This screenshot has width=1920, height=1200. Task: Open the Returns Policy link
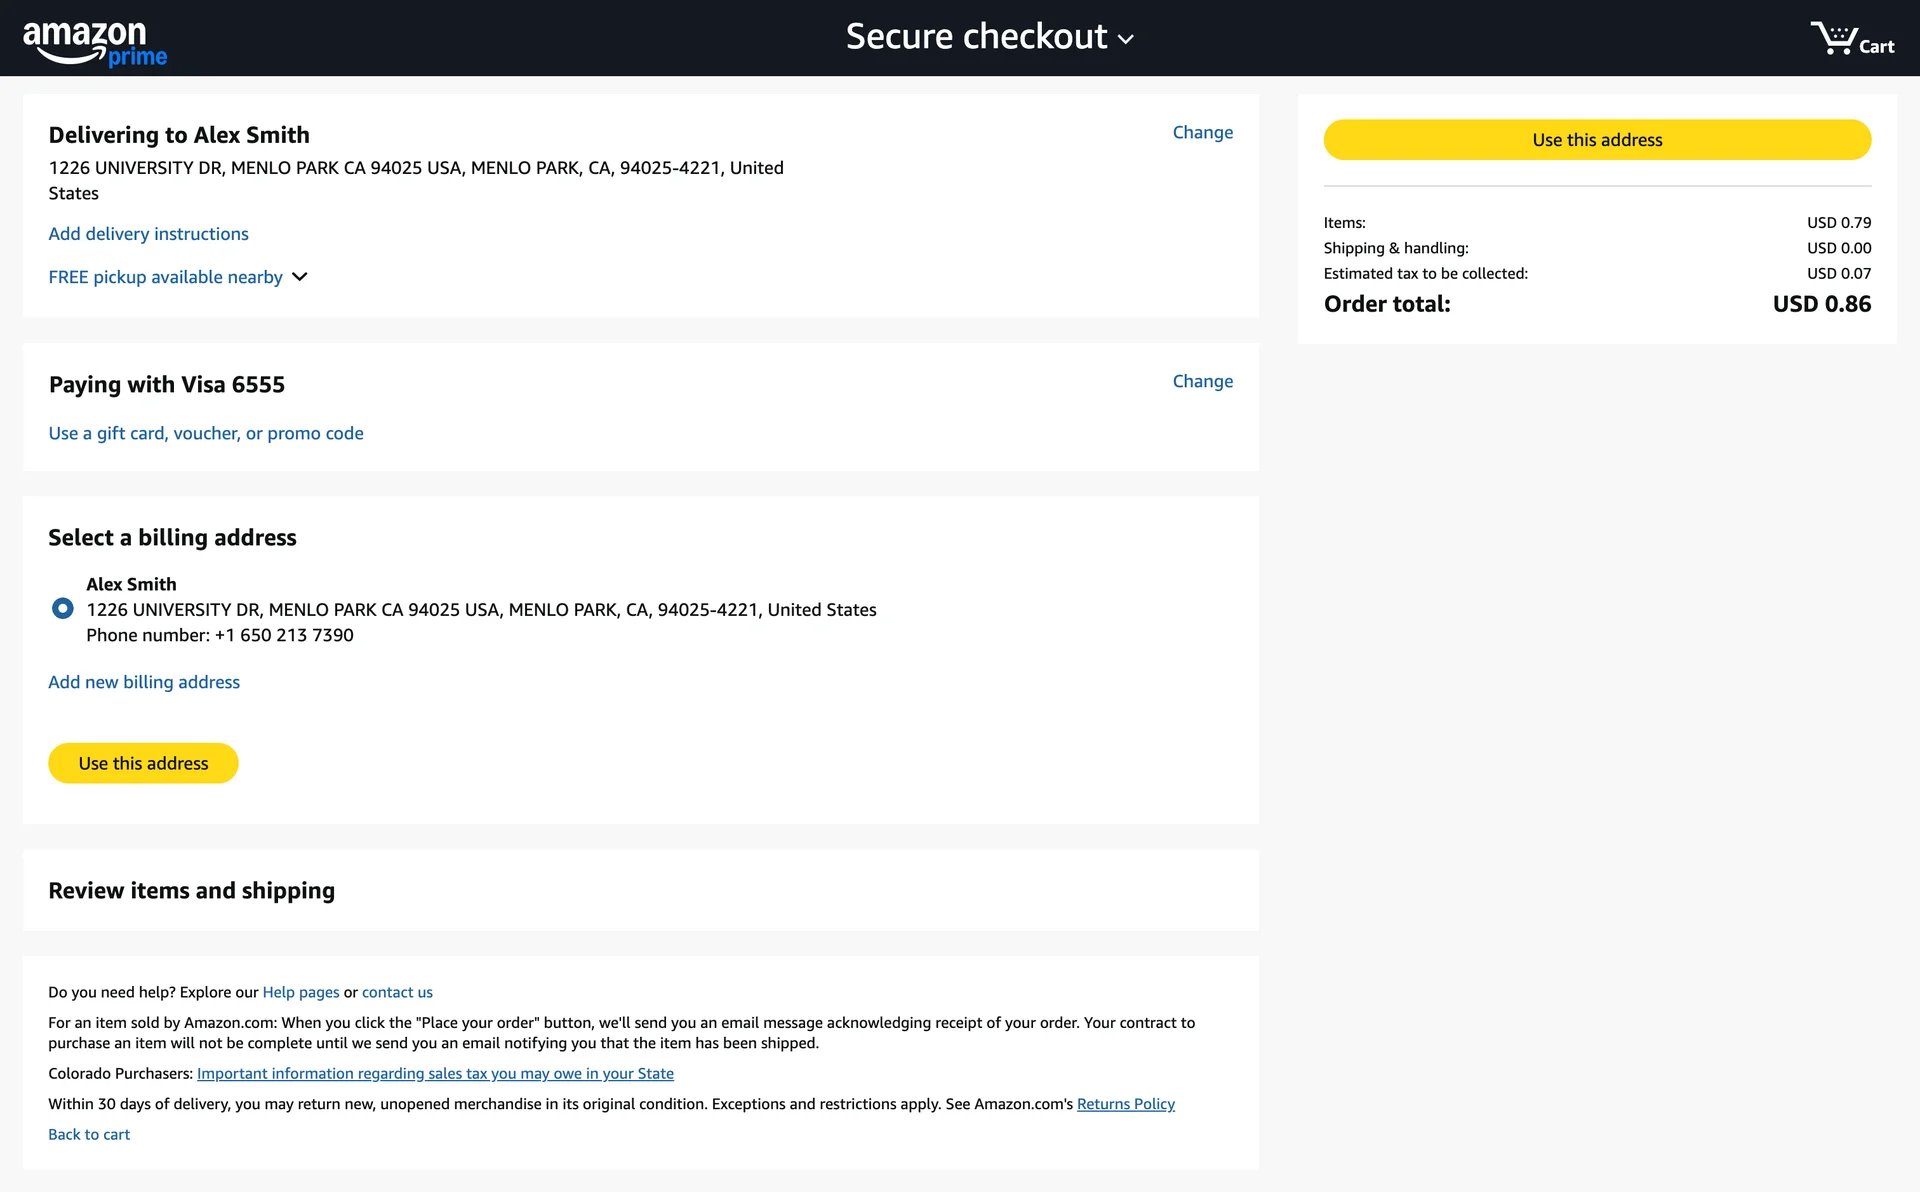coord(1125,1104)
